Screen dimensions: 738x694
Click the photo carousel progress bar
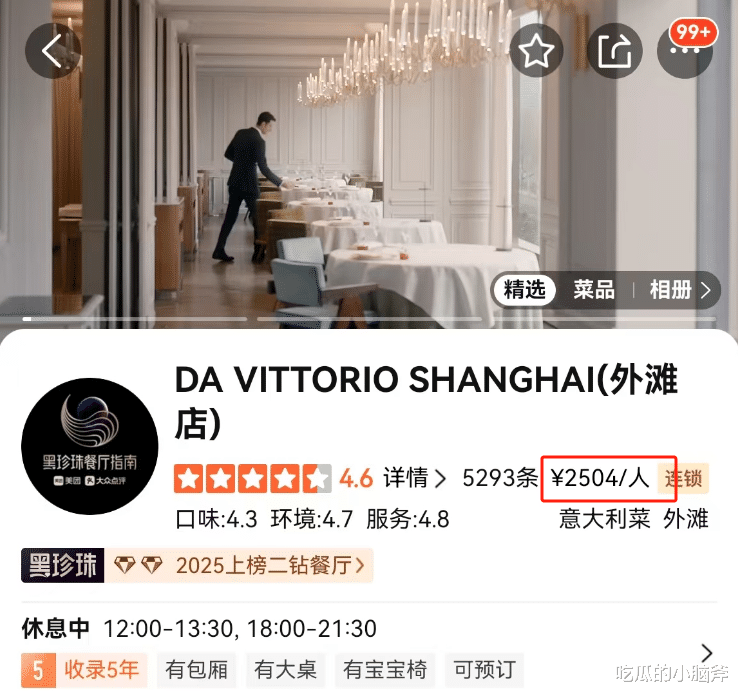[369, 319]
